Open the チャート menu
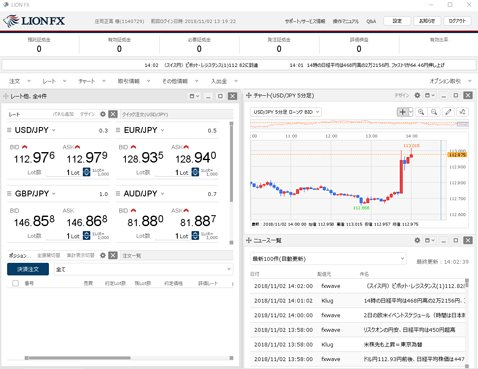This screenshot has width=478, height=369. 92,81
